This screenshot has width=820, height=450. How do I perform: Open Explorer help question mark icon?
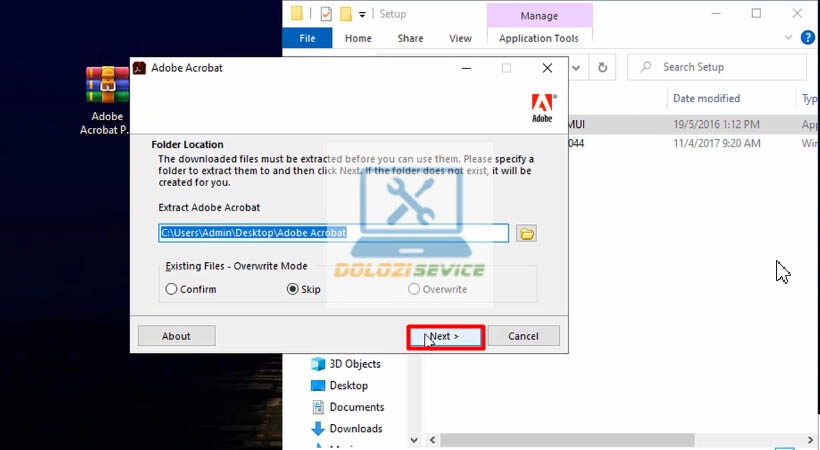(x=807, y=38)
